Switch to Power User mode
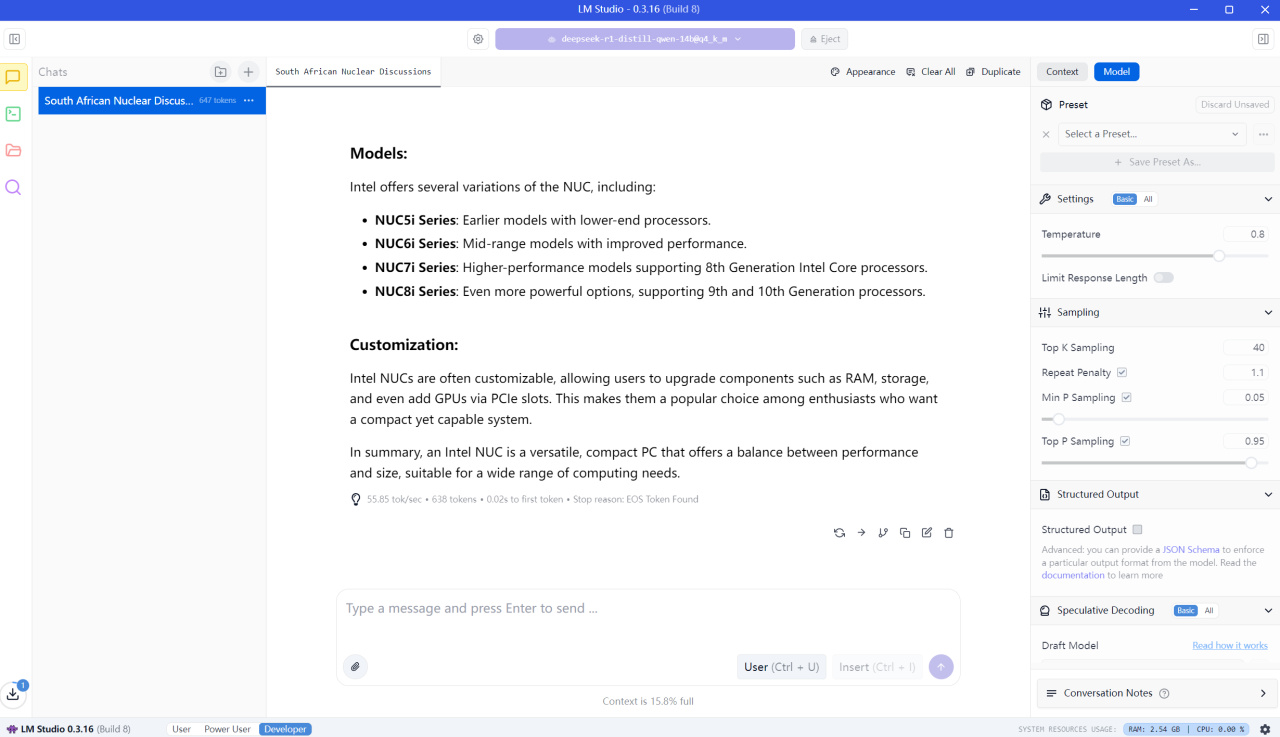Image resolution: width=1280 pixels, height=737 pixels. coord(227,729)
